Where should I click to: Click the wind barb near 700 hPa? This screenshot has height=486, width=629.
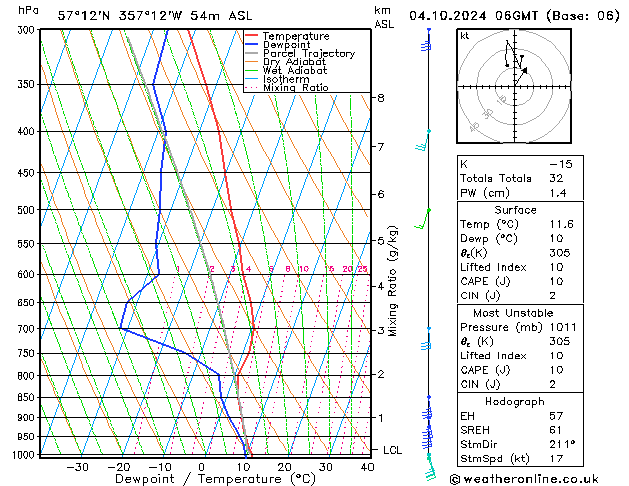tap(426, 339)
